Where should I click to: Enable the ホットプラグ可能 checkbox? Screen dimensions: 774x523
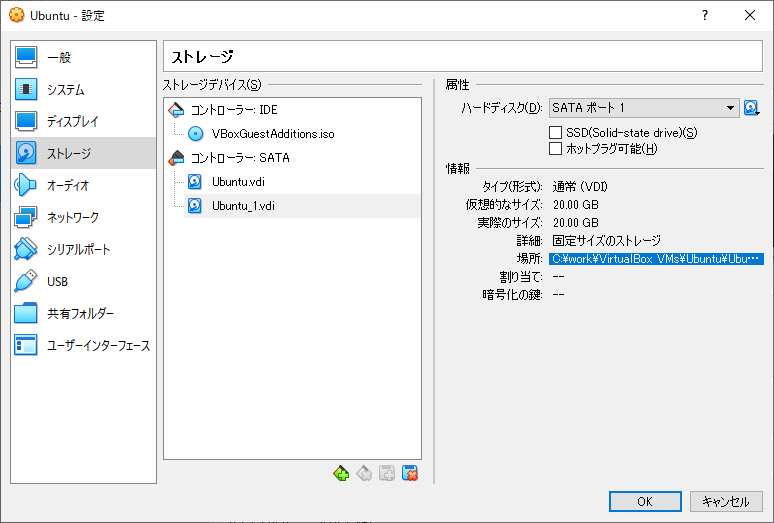click(x=555, y=149)
